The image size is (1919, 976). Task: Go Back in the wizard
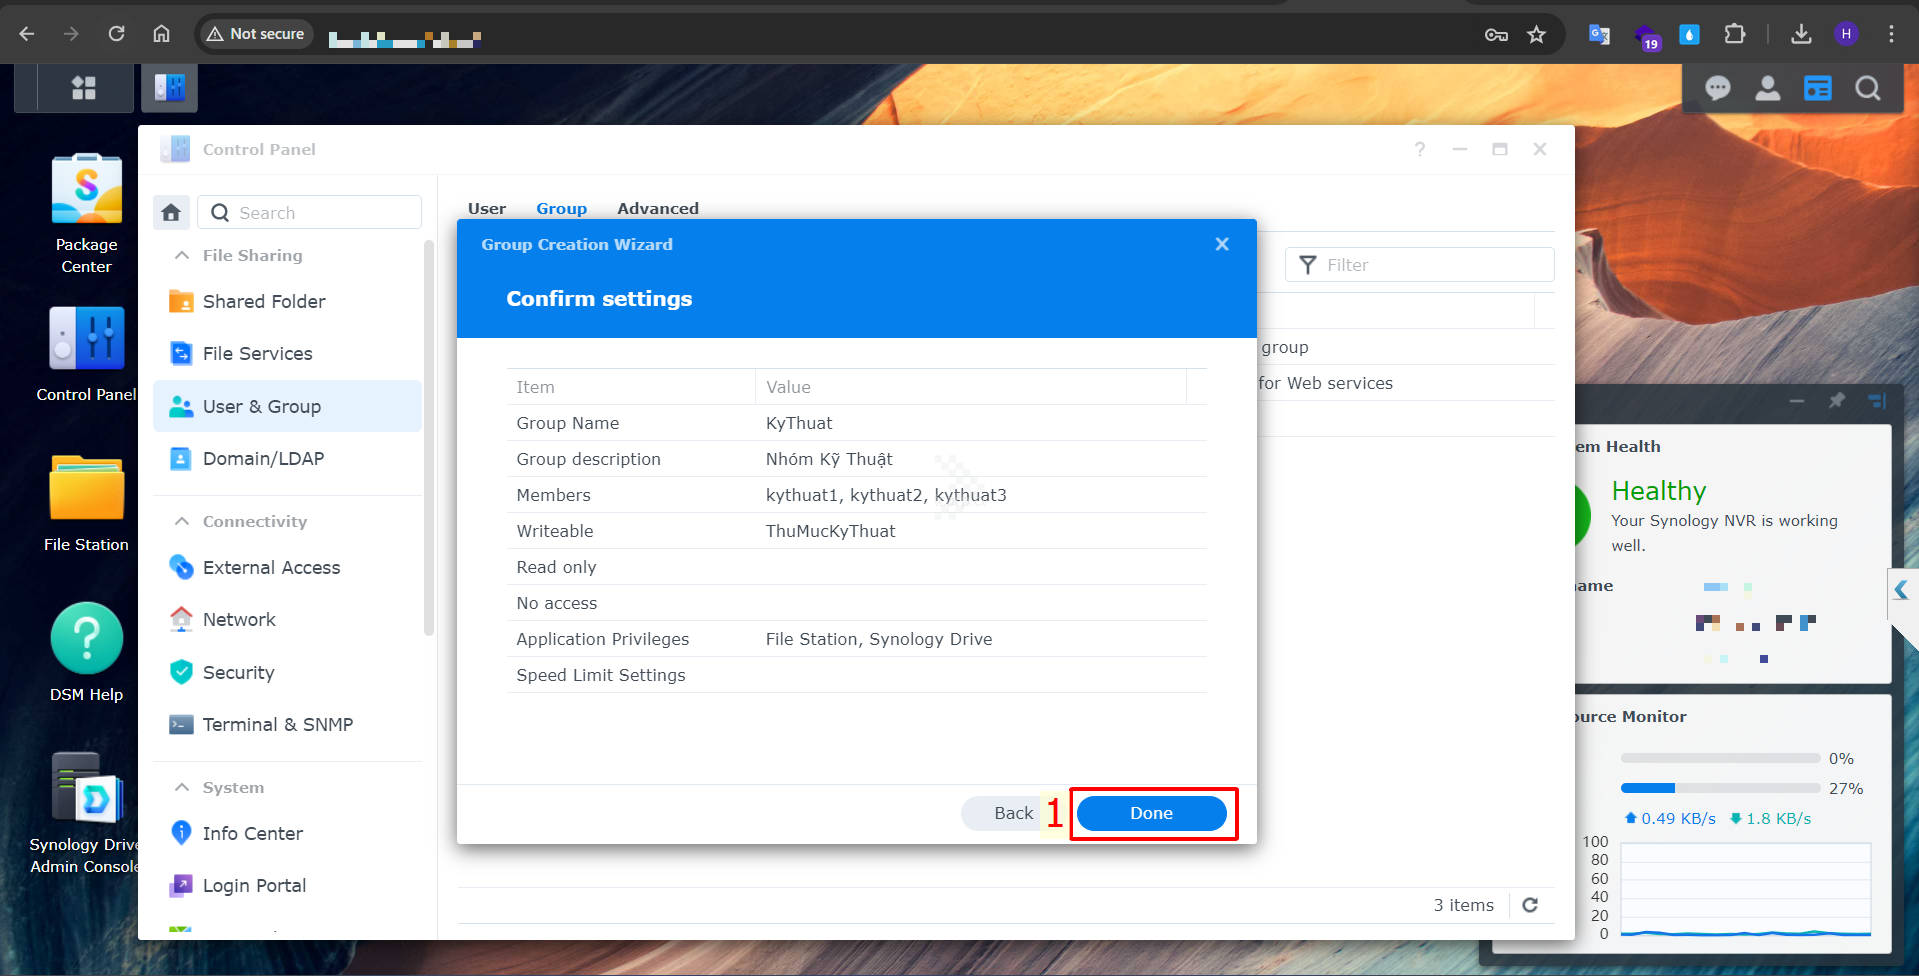[1012, 813]
